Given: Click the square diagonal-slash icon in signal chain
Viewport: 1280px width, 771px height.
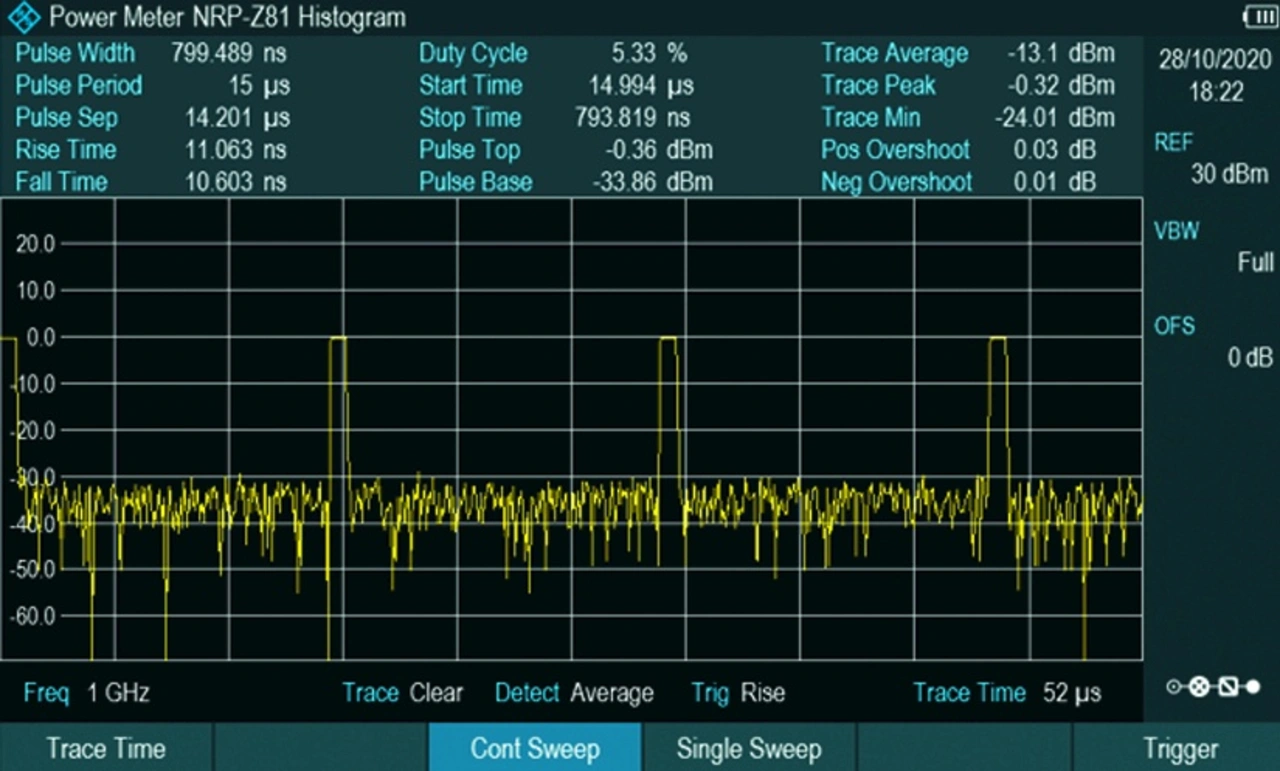Looking at the screenshot, I should click(x=1228, y=687).
